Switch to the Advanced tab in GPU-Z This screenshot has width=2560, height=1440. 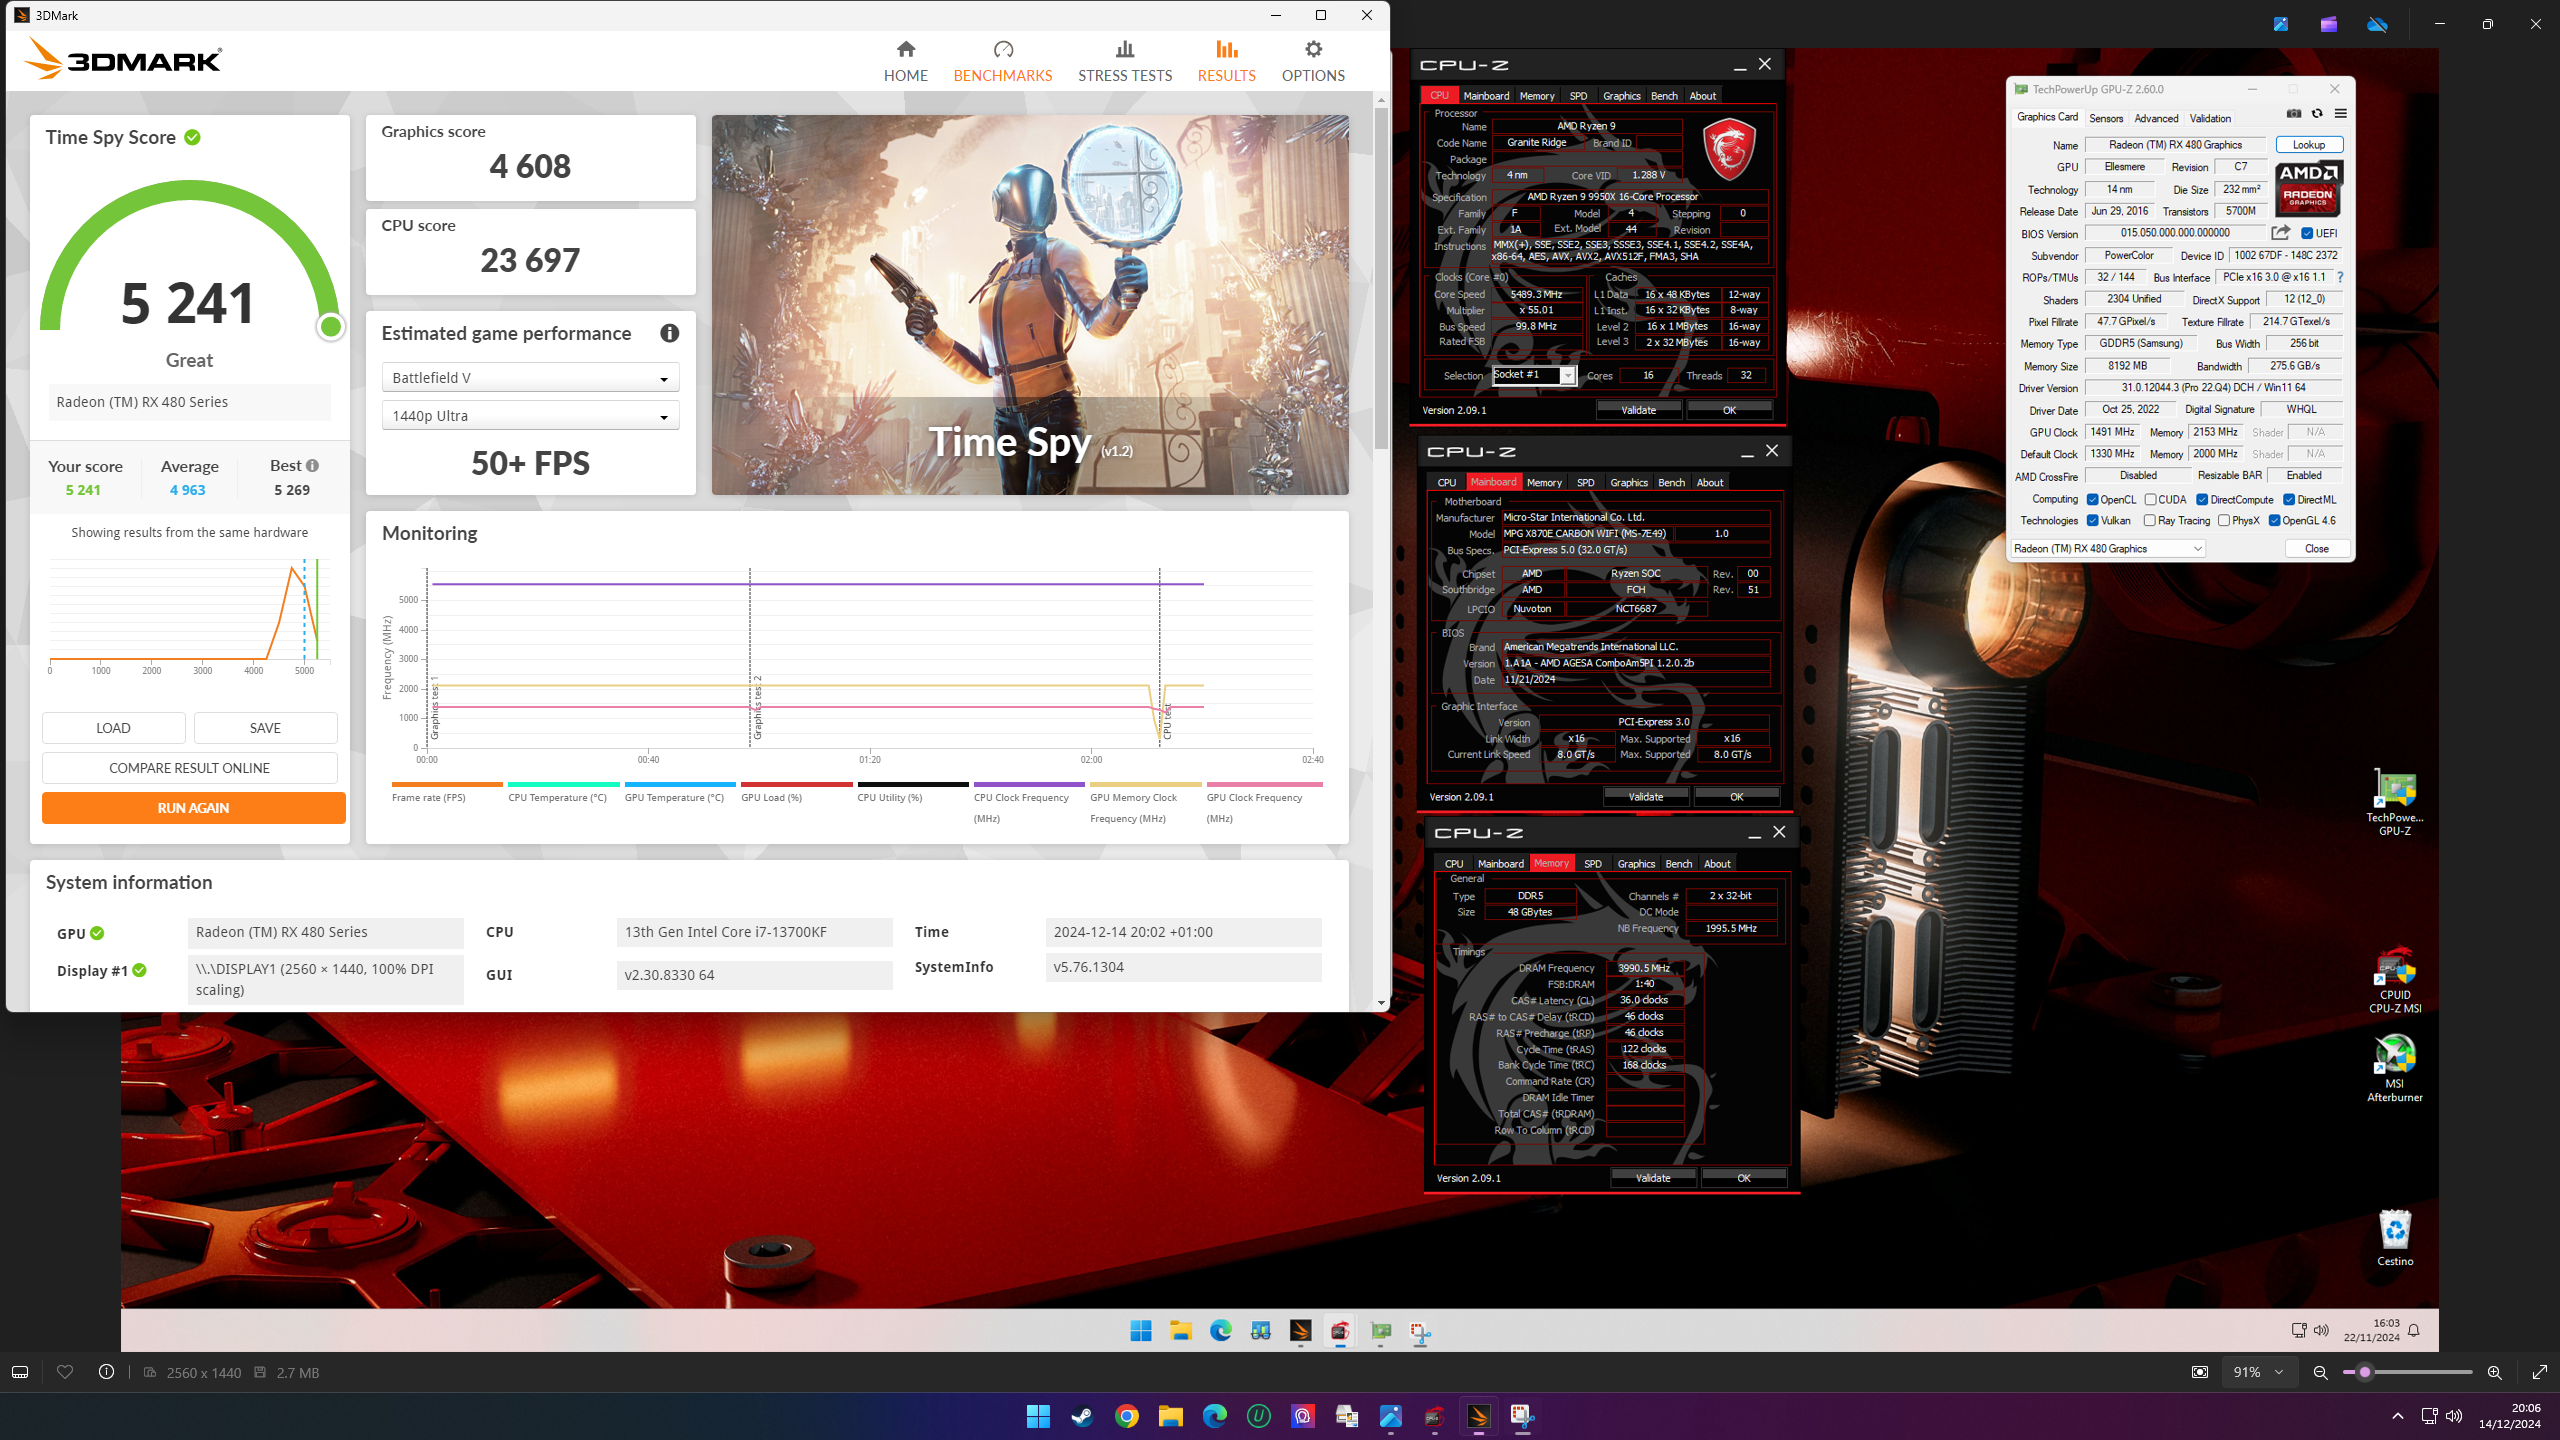2156,118
